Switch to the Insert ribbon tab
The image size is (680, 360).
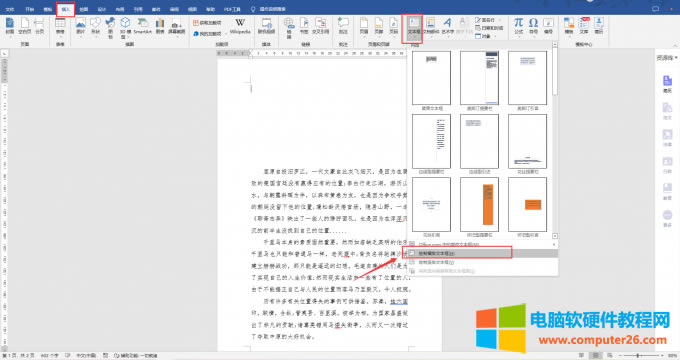point(65,9)
